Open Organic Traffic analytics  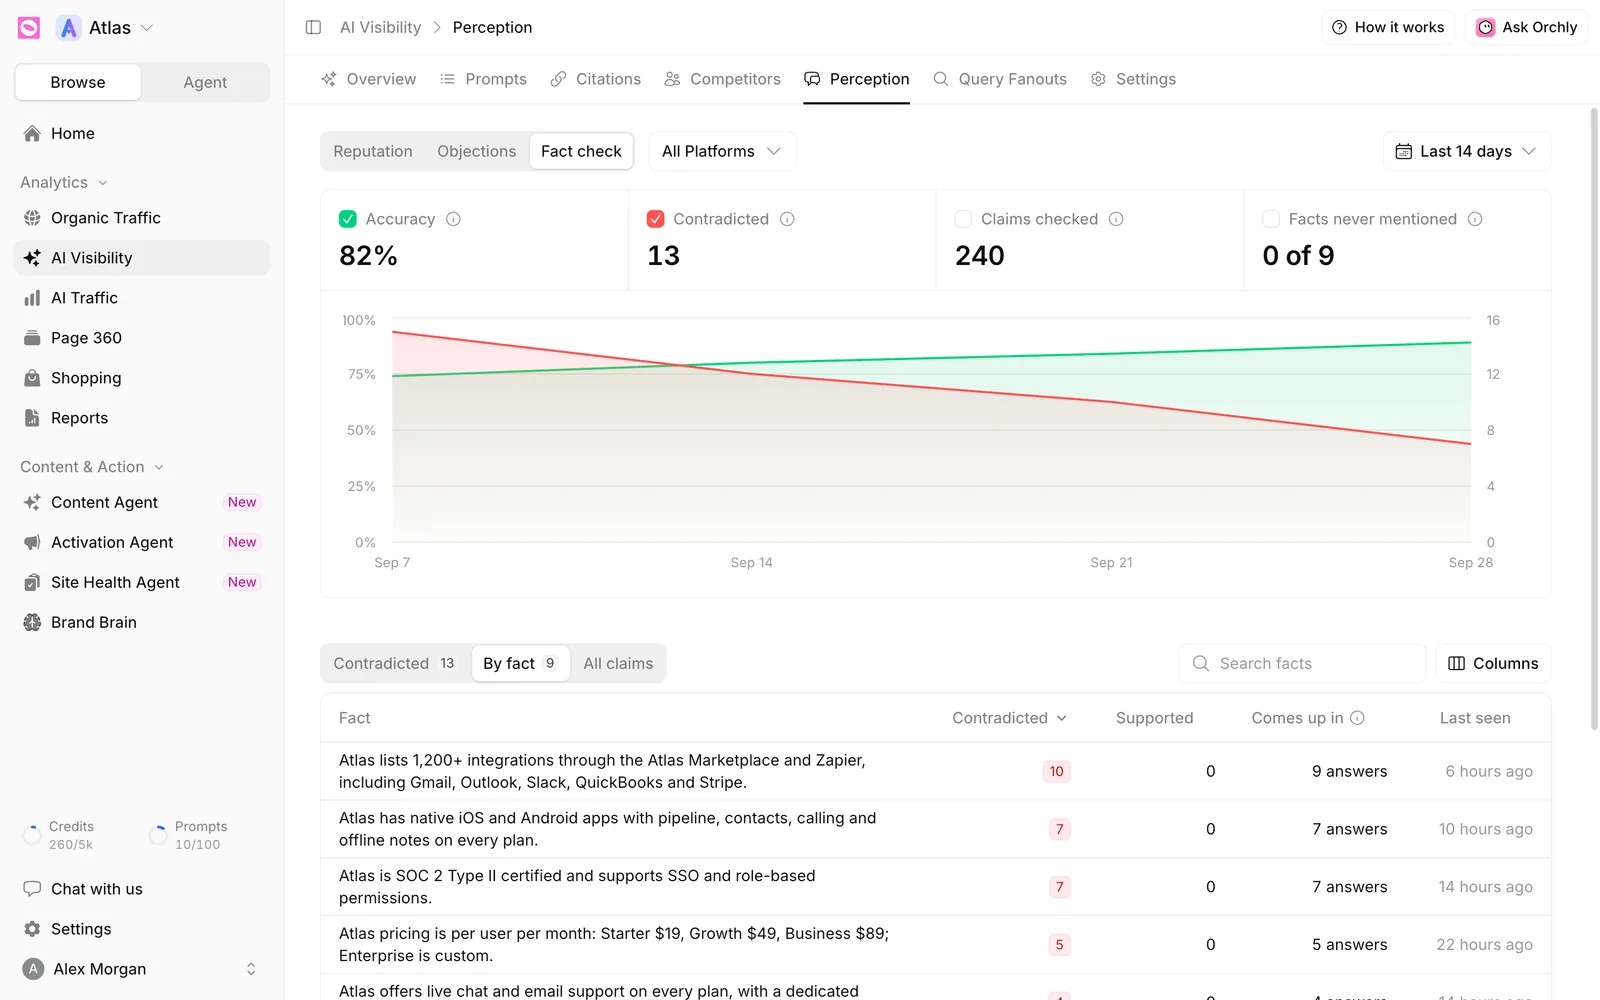tap(142, 218)
